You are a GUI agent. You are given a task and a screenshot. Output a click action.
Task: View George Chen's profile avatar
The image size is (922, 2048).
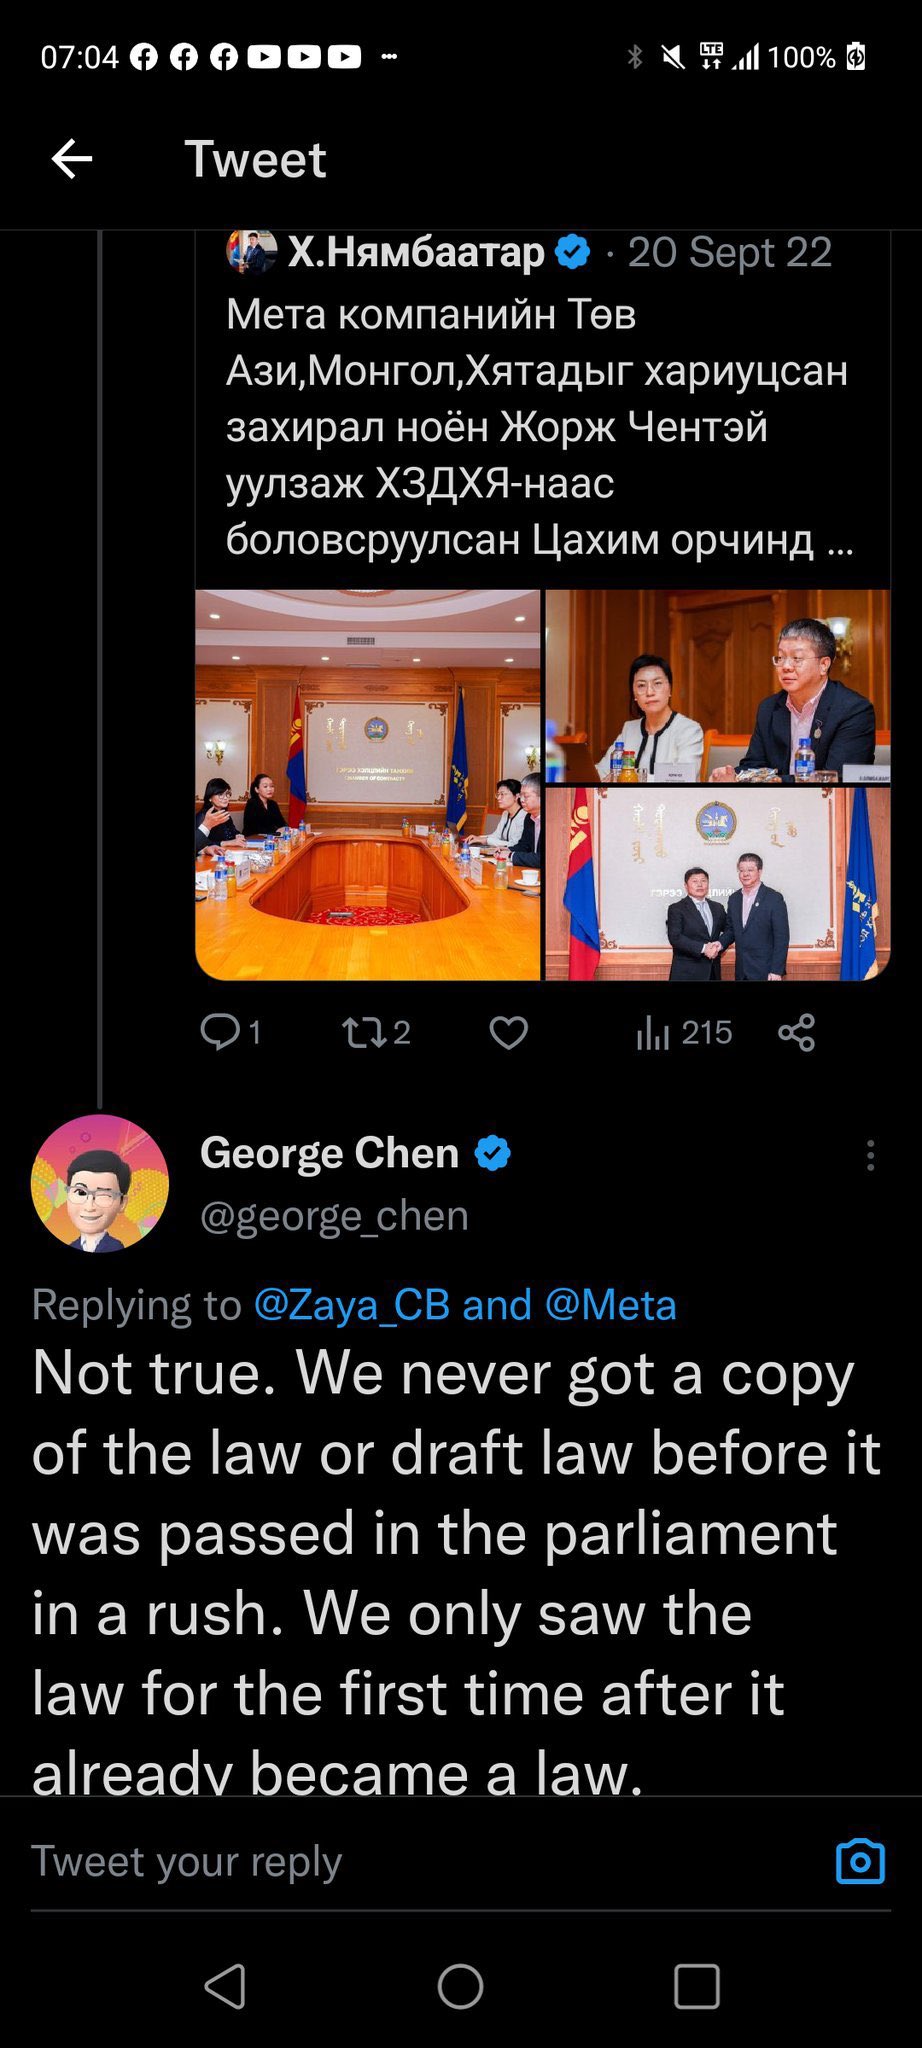[x=100, y=1183]
